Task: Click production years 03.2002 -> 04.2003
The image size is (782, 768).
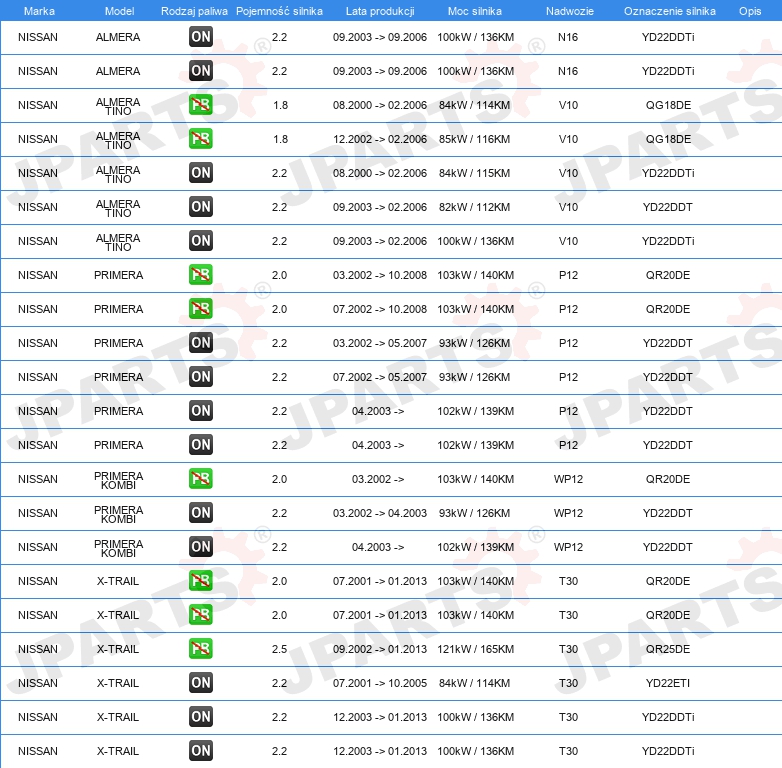Action: [x=380, y=513]
